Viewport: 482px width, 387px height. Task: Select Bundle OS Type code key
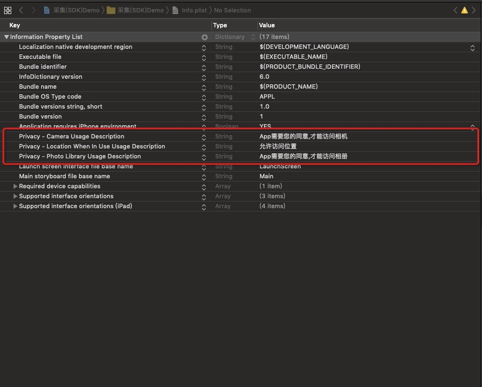click(50, 97)
